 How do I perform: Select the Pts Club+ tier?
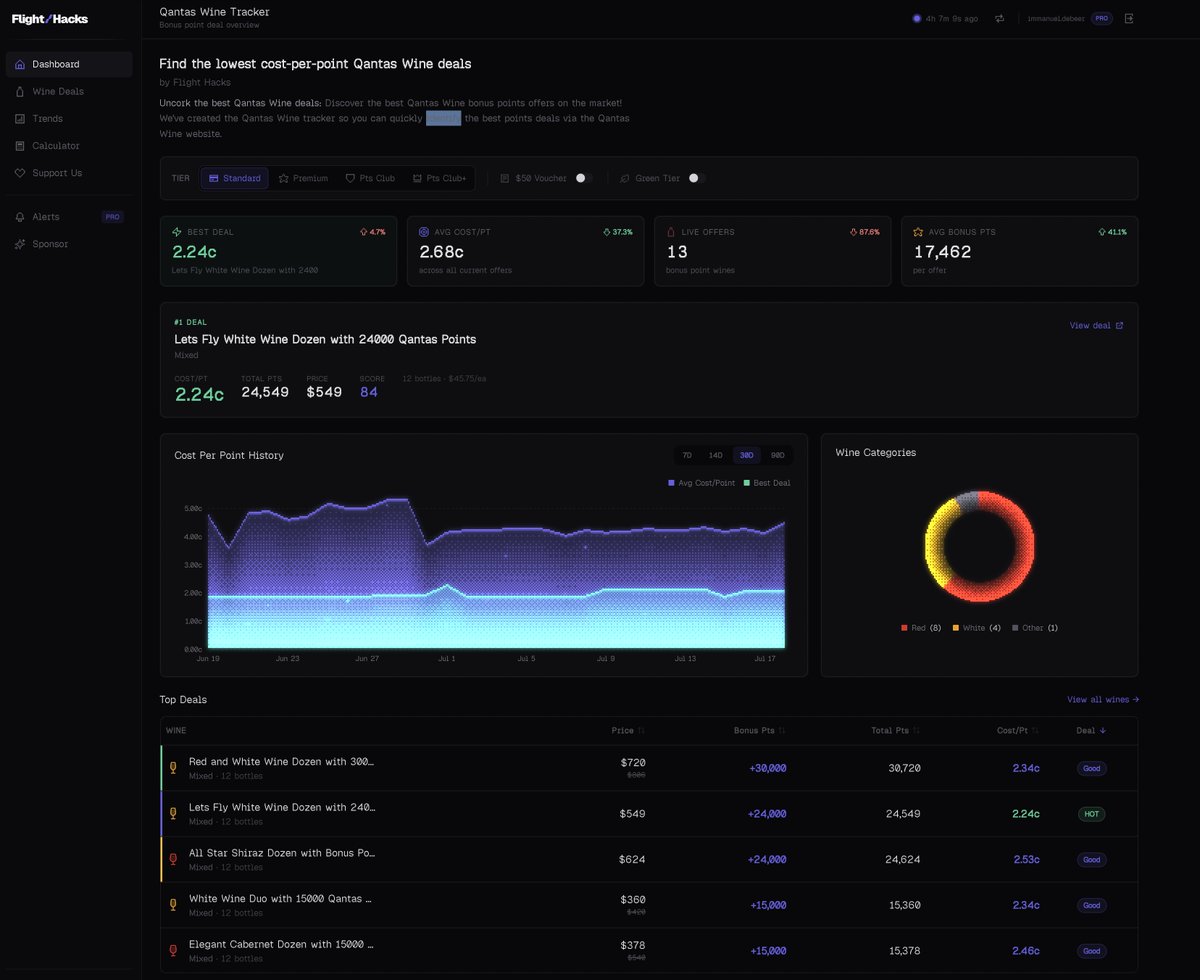point(439,178)
